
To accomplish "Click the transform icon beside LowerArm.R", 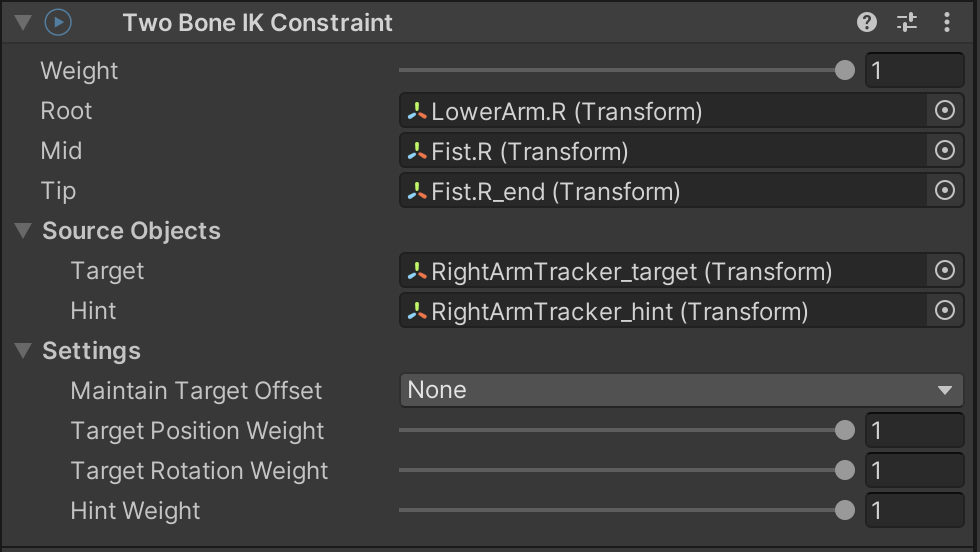I will (x=417, y=112).
